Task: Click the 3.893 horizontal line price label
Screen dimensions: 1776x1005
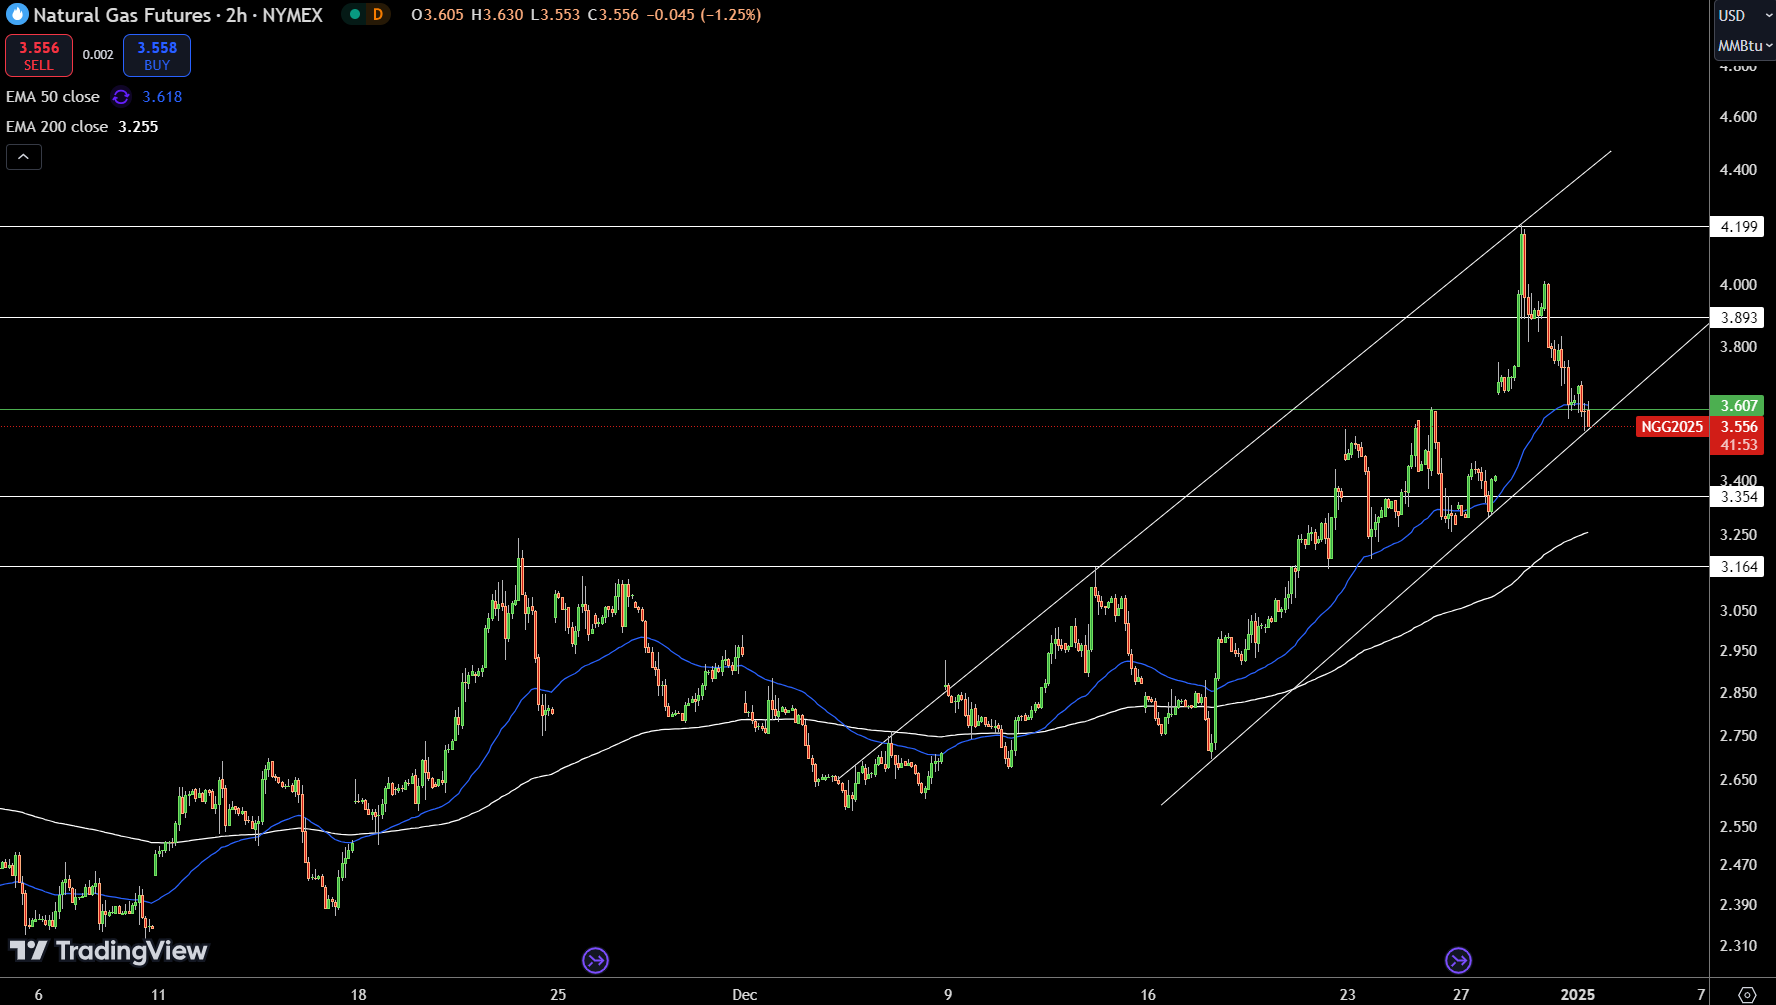Action: [1738, 318]
